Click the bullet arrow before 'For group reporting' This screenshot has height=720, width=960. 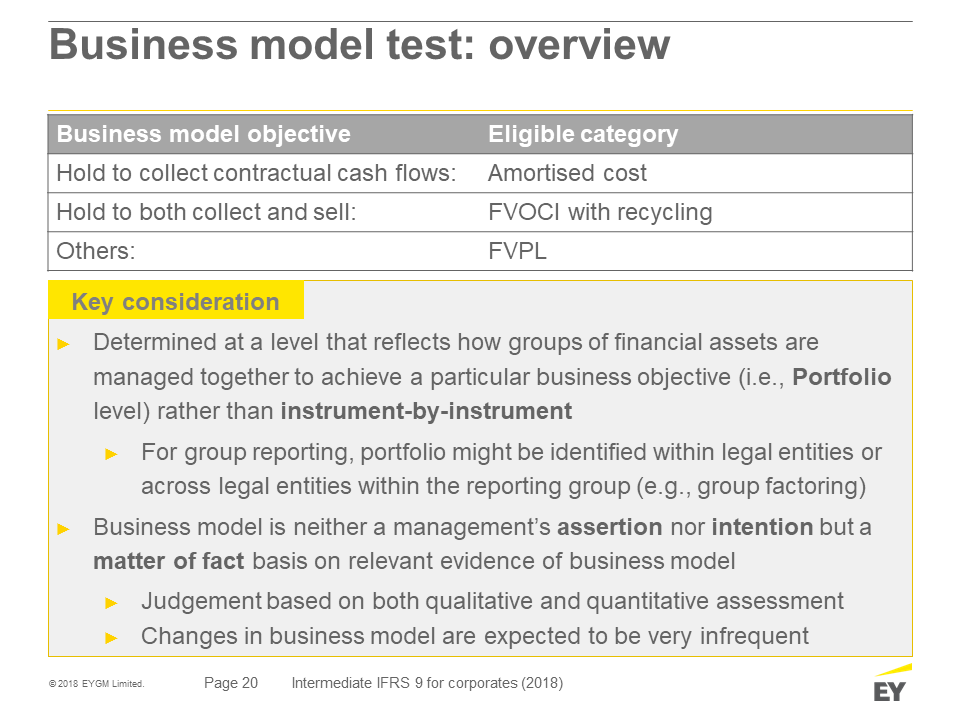click(111, 454)
